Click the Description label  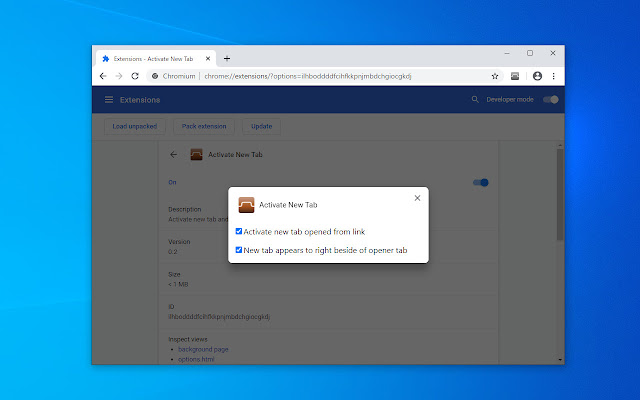point(185,209)
